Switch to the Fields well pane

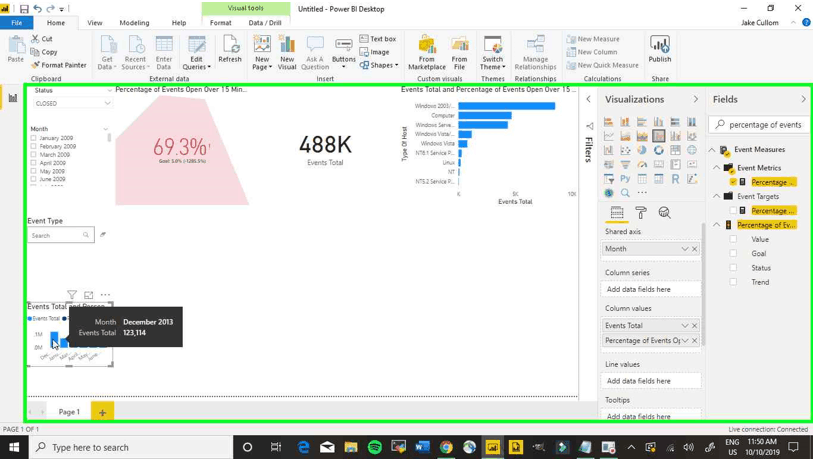pyautogui.click(x=616, y=213)
